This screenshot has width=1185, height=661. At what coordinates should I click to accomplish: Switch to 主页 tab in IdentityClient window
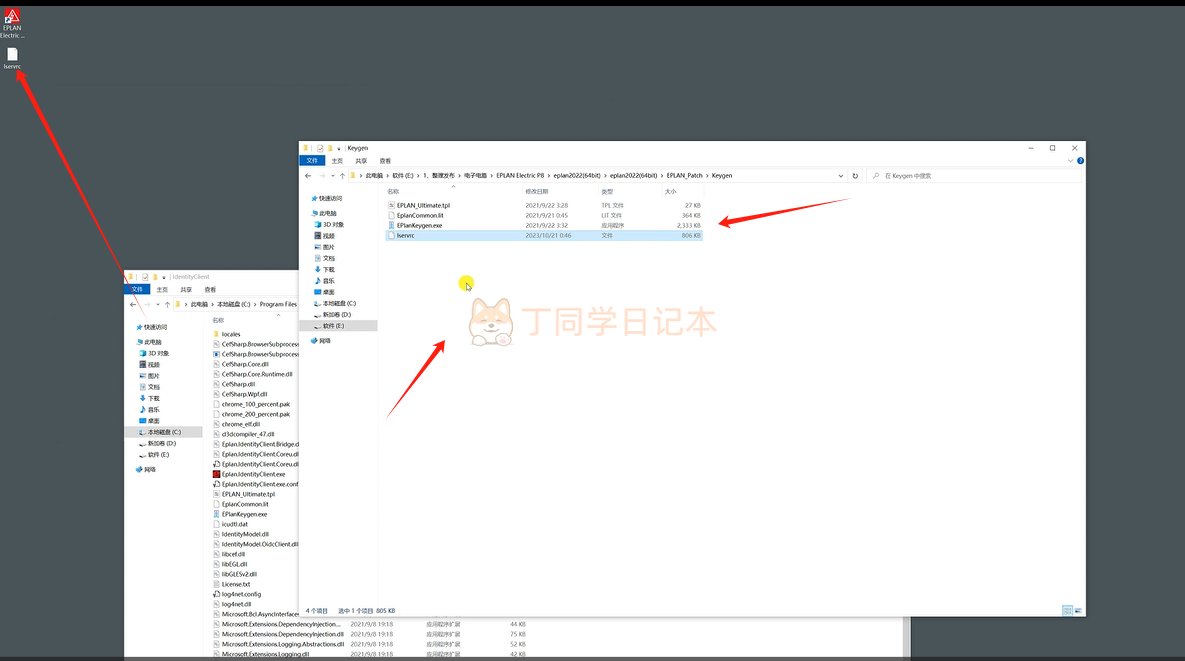[162, 289]
